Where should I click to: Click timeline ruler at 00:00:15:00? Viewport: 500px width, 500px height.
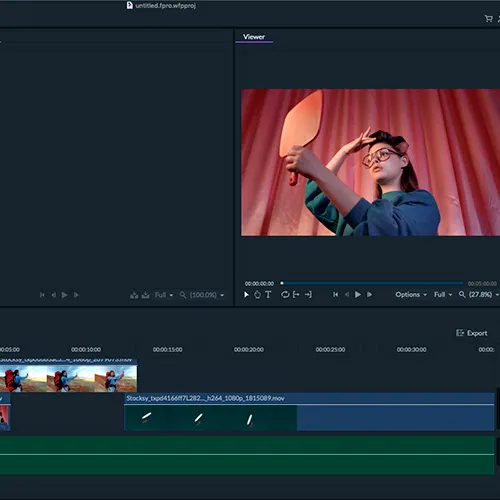click(x=168, y=350)
